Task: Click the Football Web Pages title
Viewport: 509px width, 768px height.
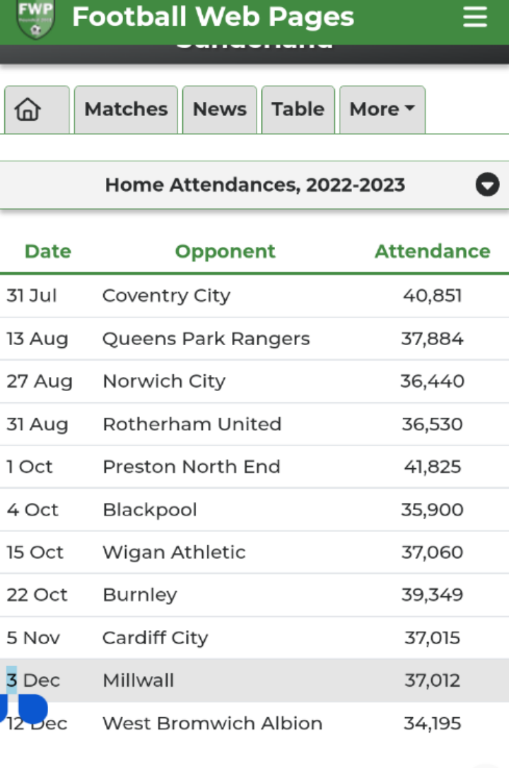Action: (x=213, y=17)
